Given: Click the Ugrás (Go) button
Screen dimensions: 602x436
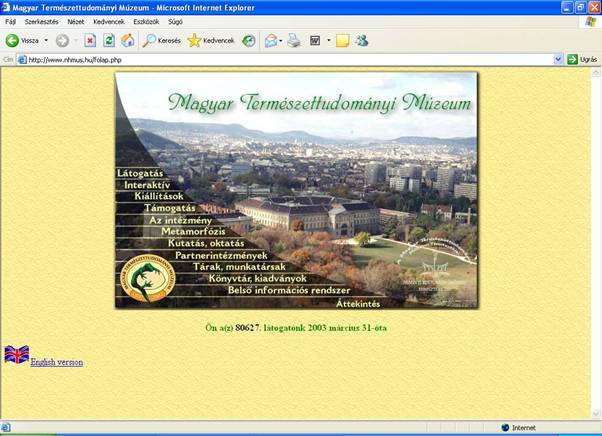Looking at the screenshot, I should tap(583, 60).
